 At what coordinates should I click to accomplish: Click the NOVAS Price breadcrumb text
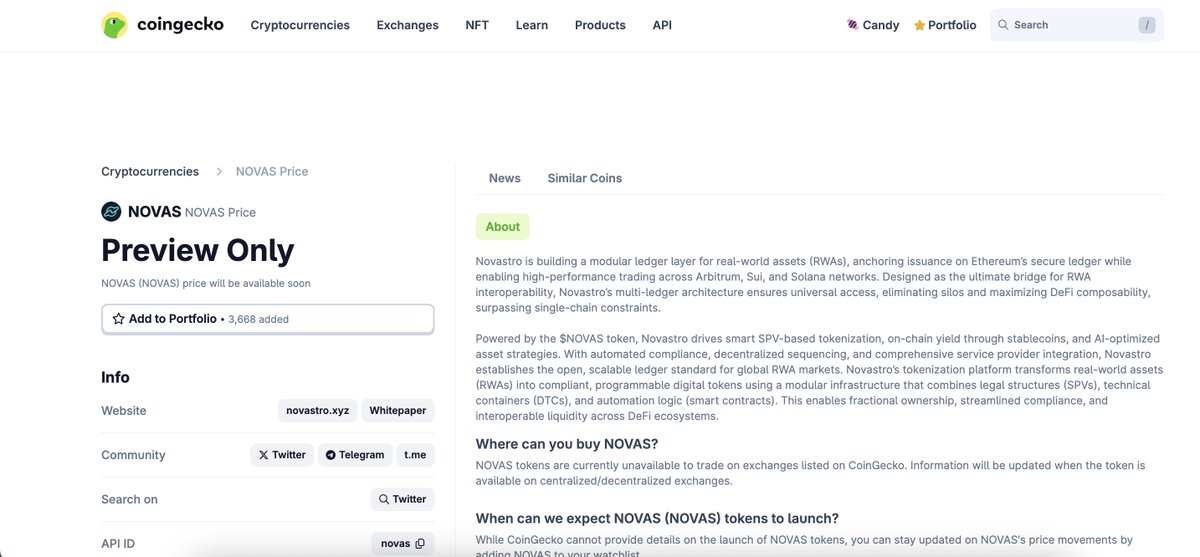(x=272, y=172)
